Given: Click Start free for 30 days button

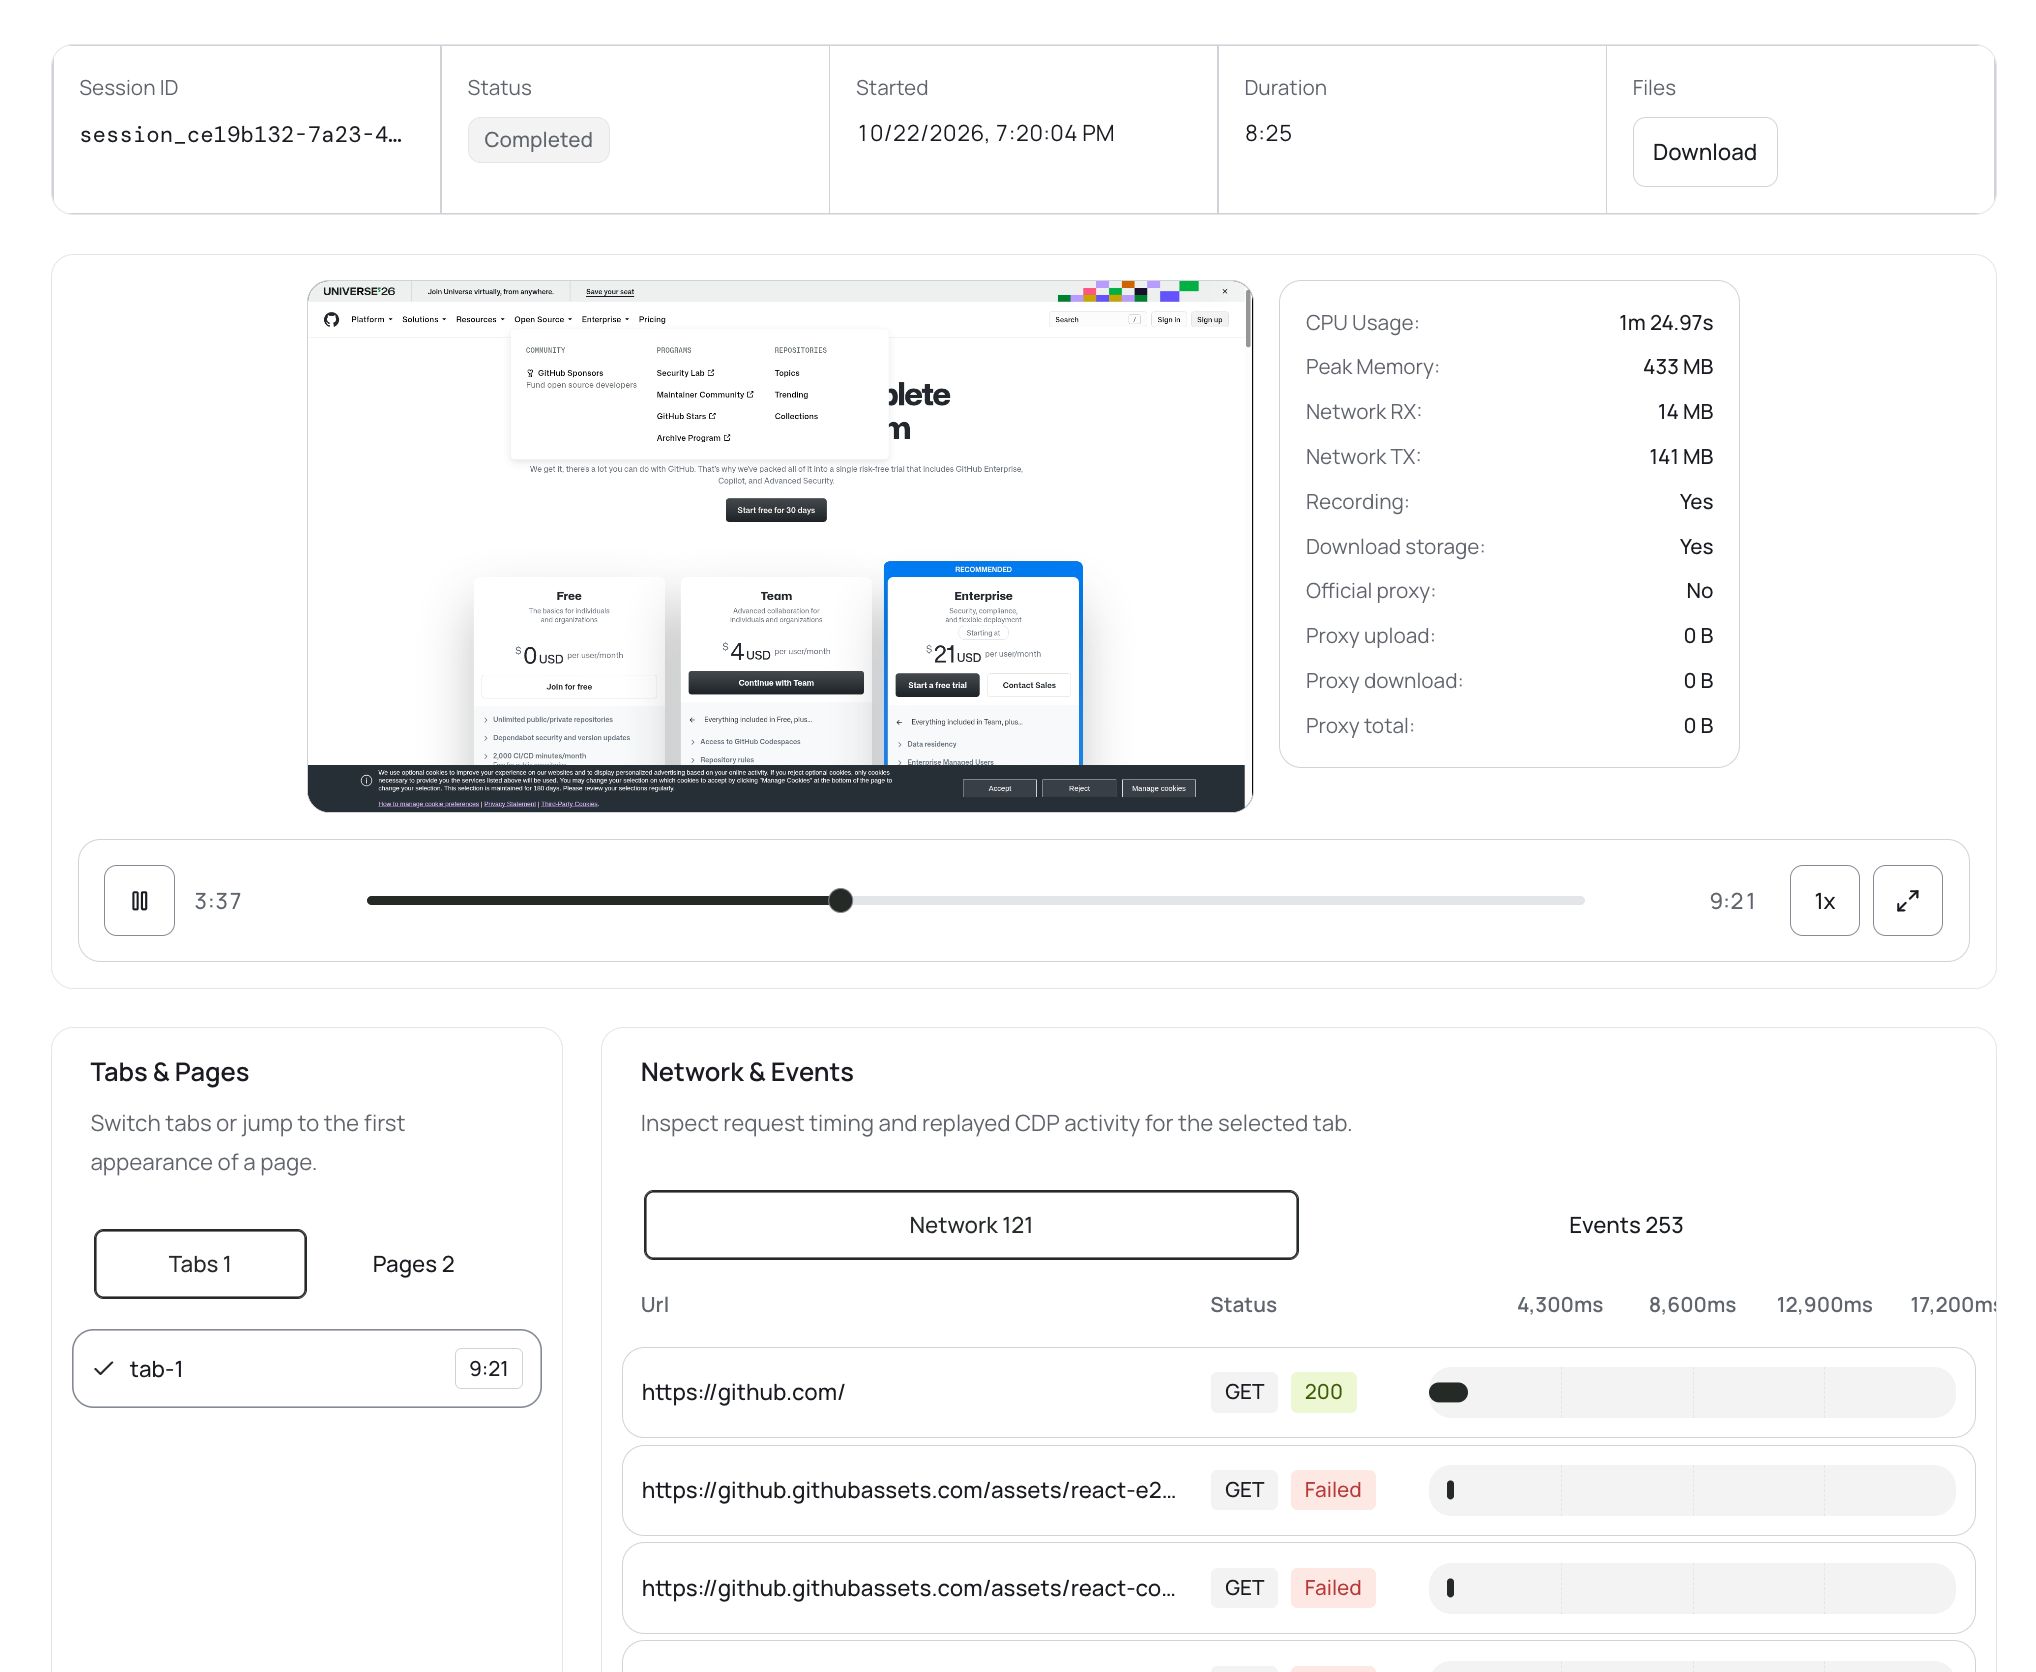Looking at the screenshot, I should pyautogui.click(x=776, y=510).
